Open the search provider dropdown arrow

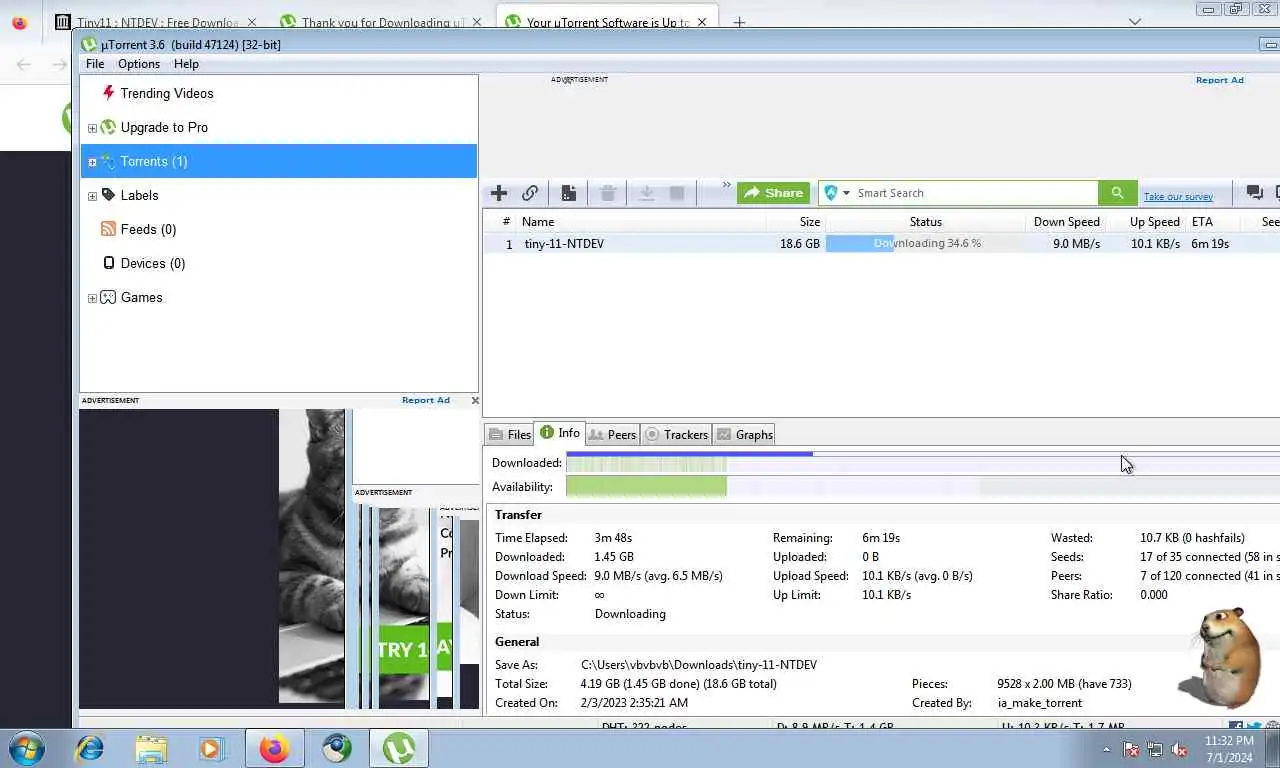[846, 193]
